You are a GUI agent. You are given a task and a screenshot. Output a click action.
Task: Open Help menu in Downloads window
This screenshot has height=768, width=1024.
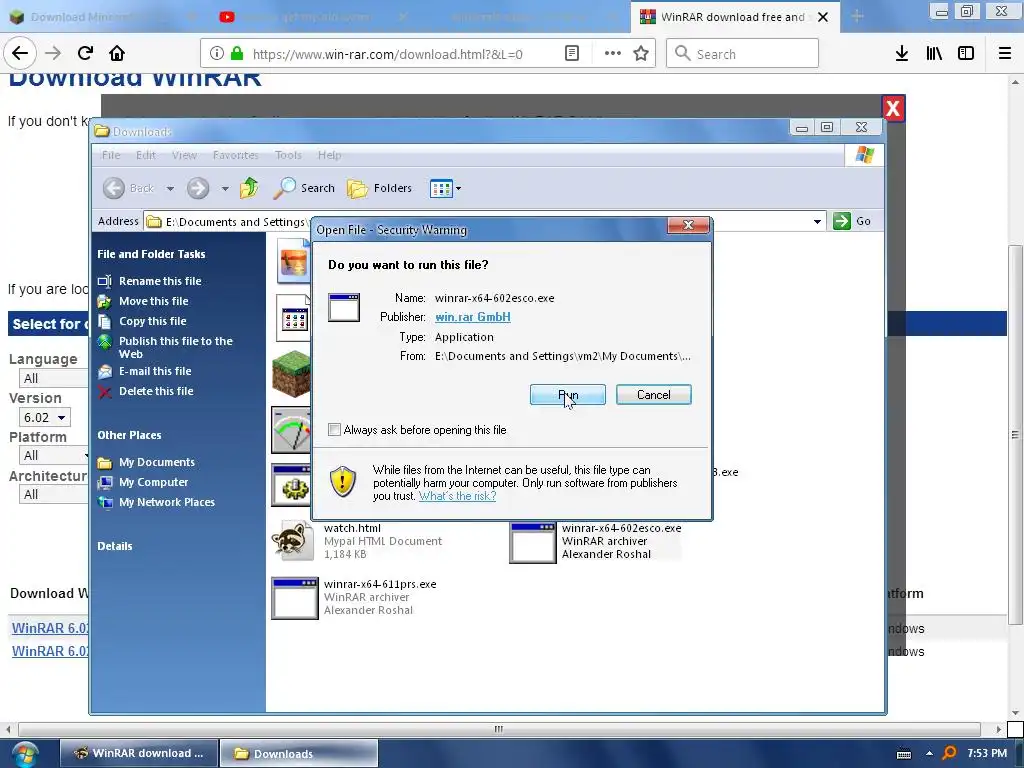(329, 155)
